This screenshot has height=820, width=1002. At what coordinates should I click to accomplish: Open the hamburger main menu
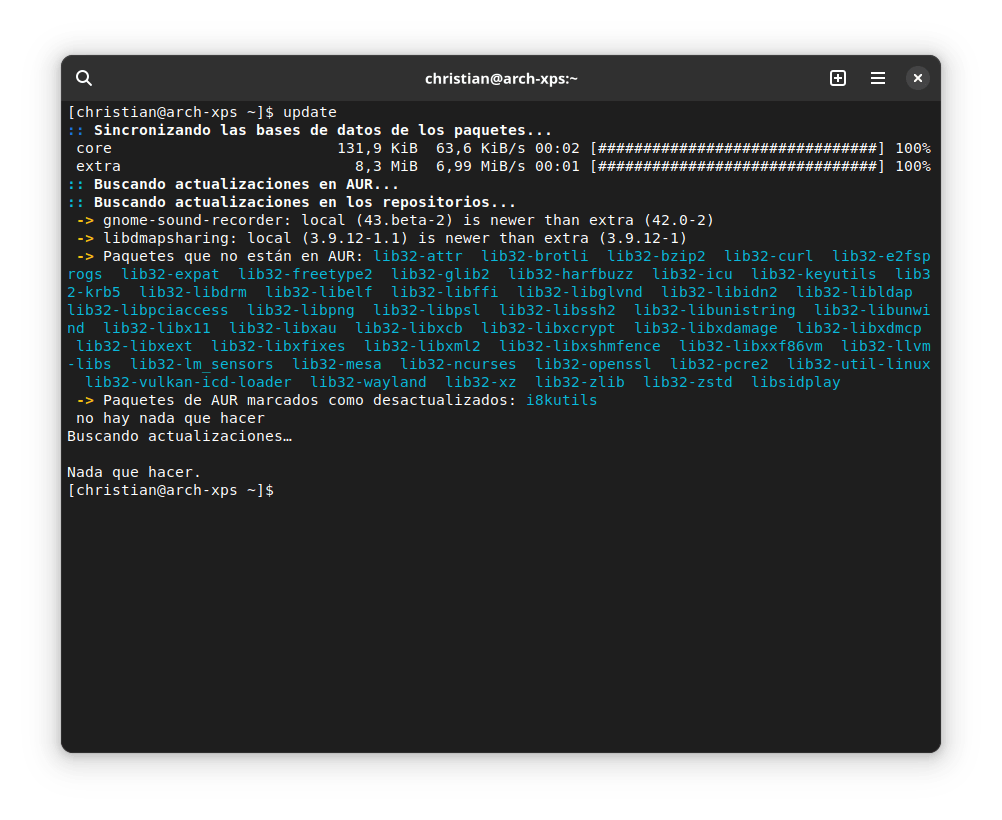pyautogui.click(x=878, y=78)
